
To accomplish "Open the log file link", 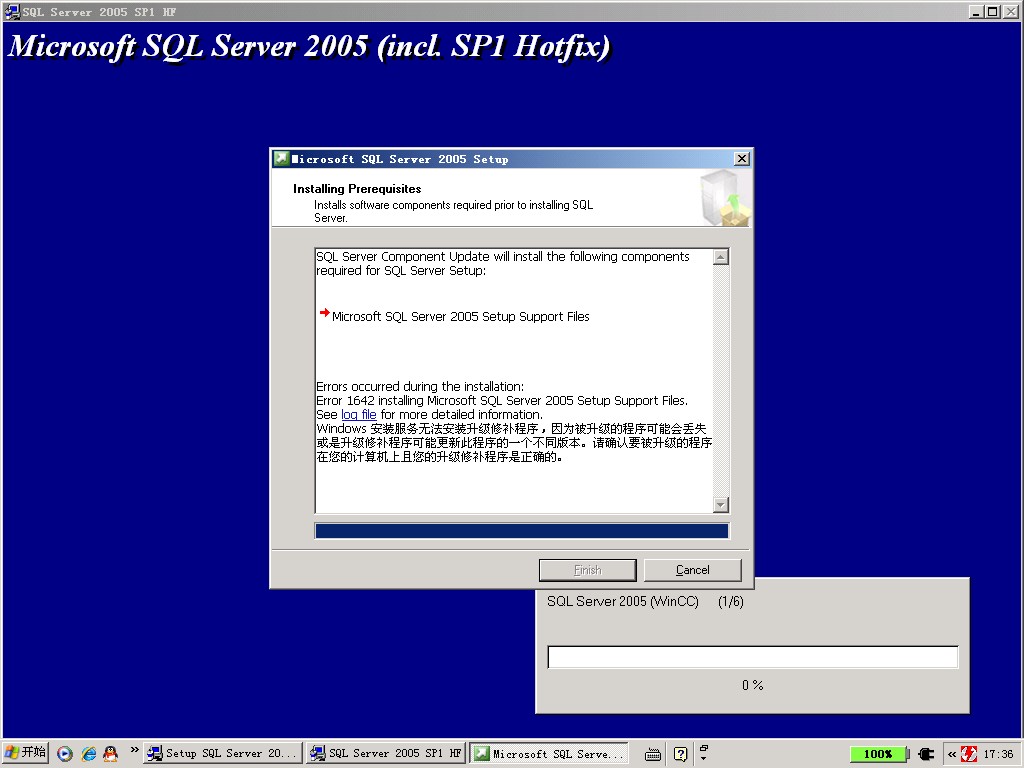I will pyautogui.click(x=359, y=415).
